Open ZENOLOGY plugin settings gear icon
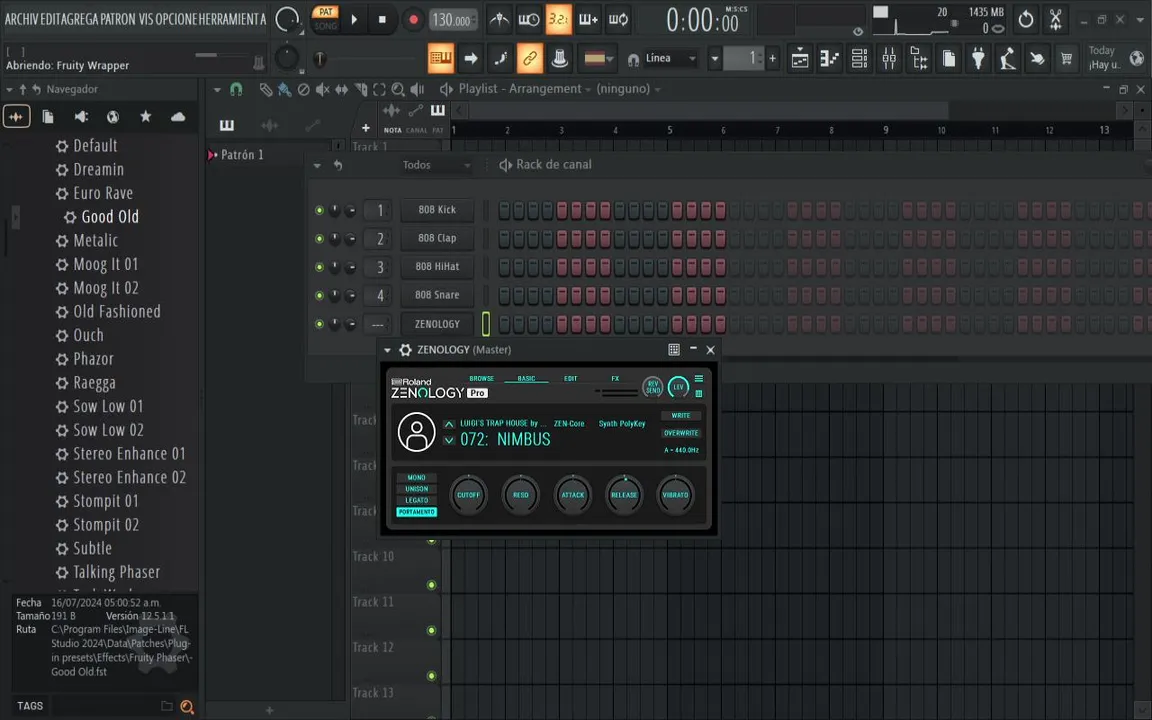 [405, 350]
